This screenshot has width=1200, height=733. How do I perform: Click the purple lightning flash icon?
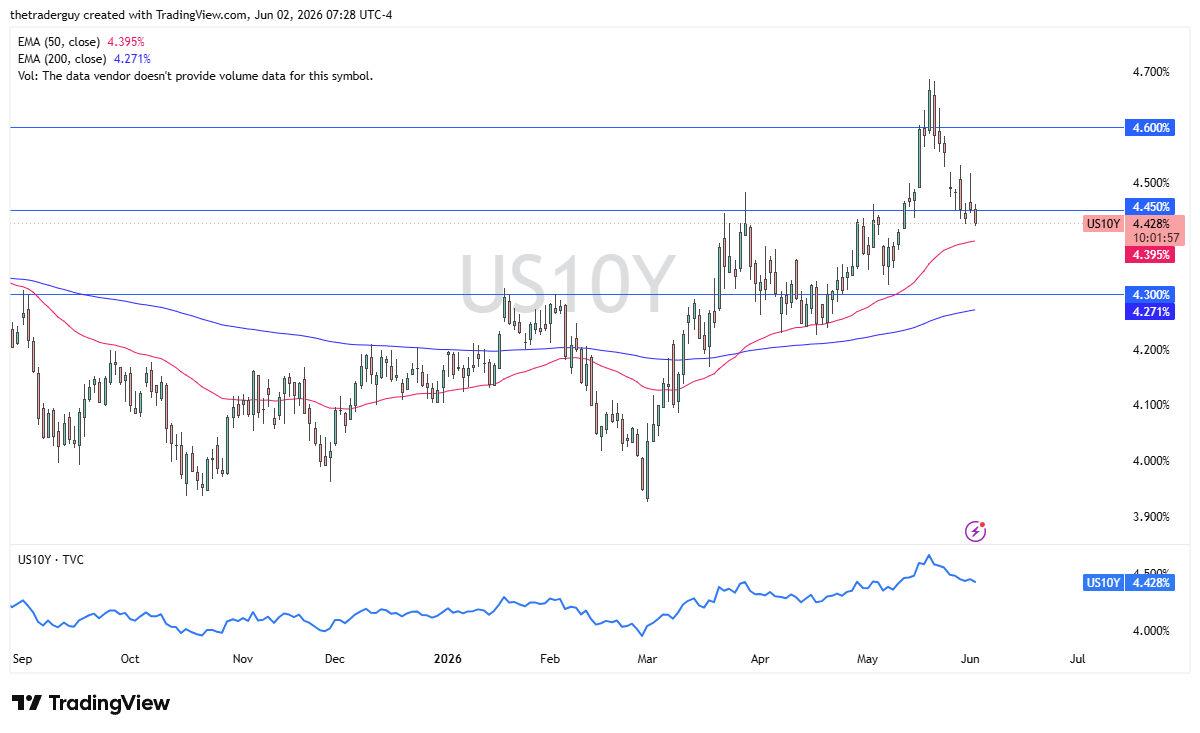976,531
